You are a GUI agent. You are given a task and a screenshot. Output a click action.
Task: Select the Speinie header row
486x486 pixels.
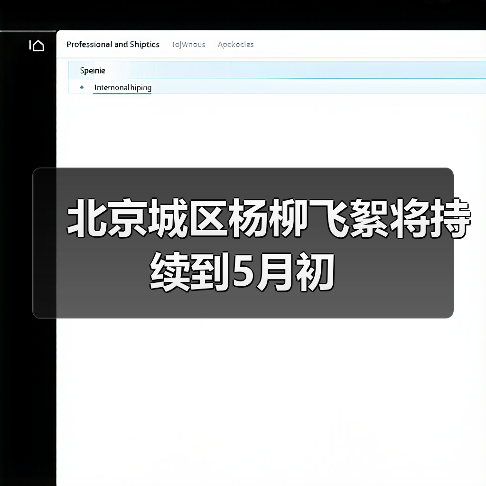[277, 70]
